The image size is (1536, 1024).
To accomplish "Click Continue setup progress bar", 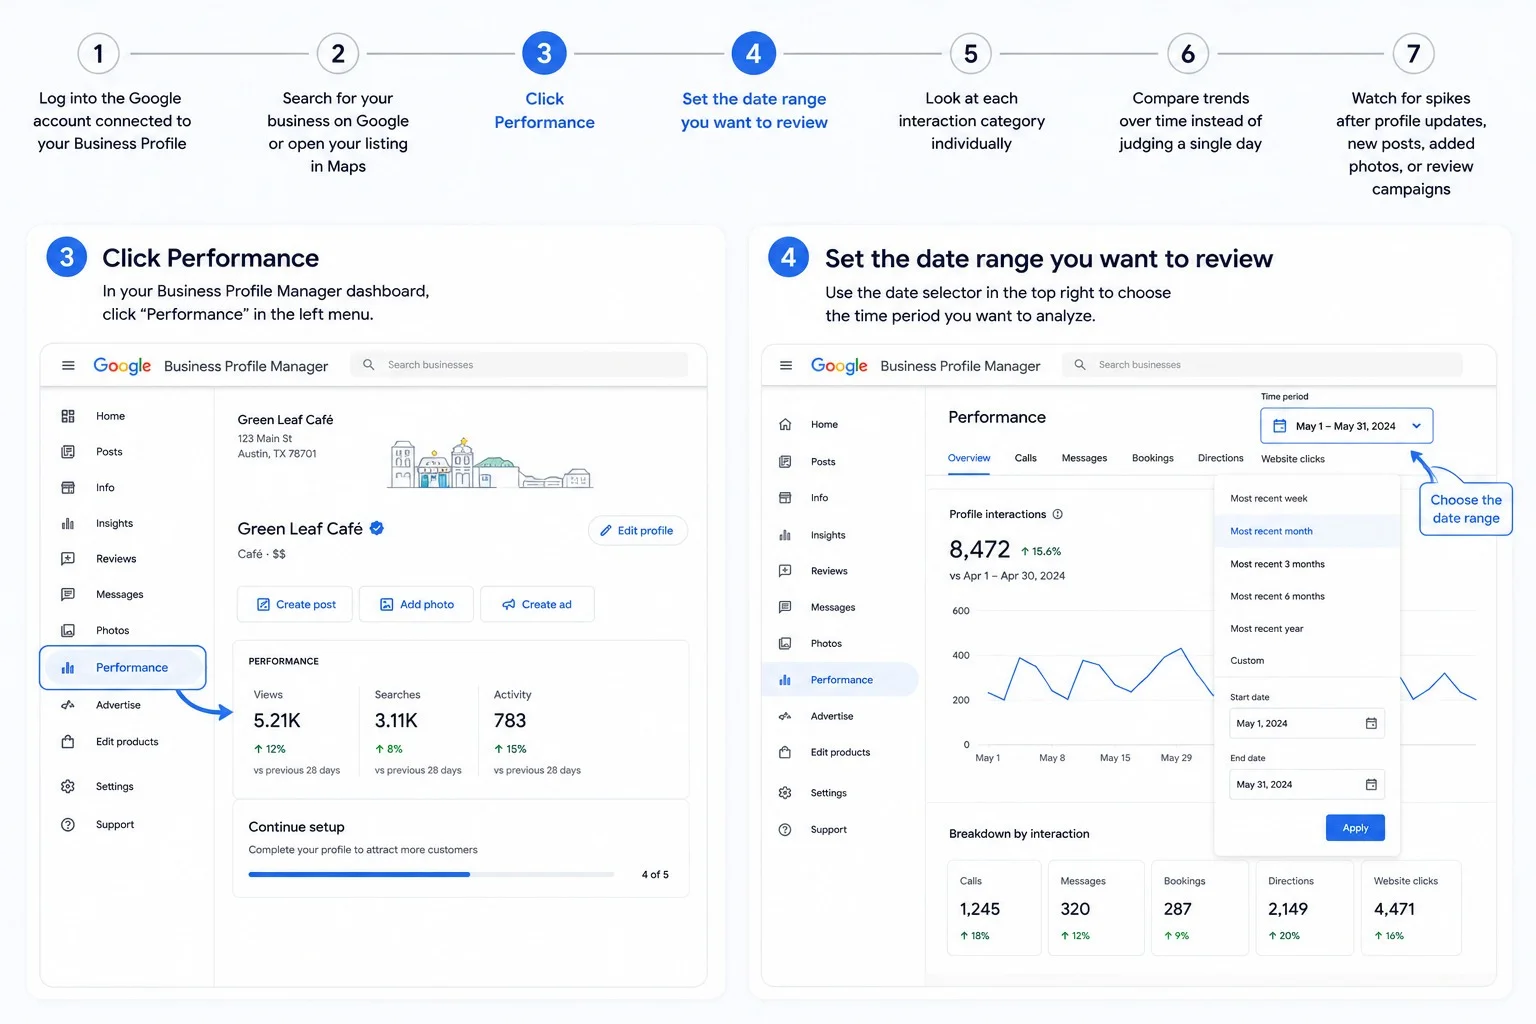I will pyautogui.click(x=431, y=875).
